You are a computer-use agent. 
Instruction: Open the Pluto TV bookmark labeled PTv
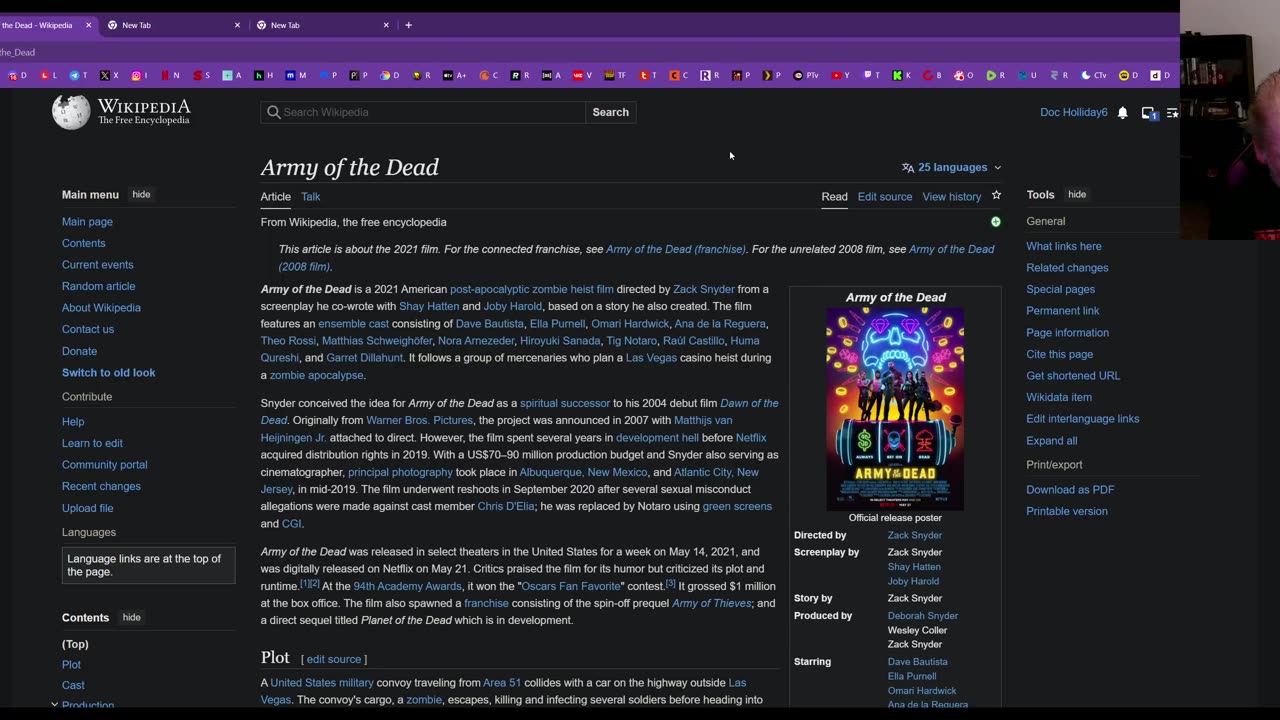(805, 75)
